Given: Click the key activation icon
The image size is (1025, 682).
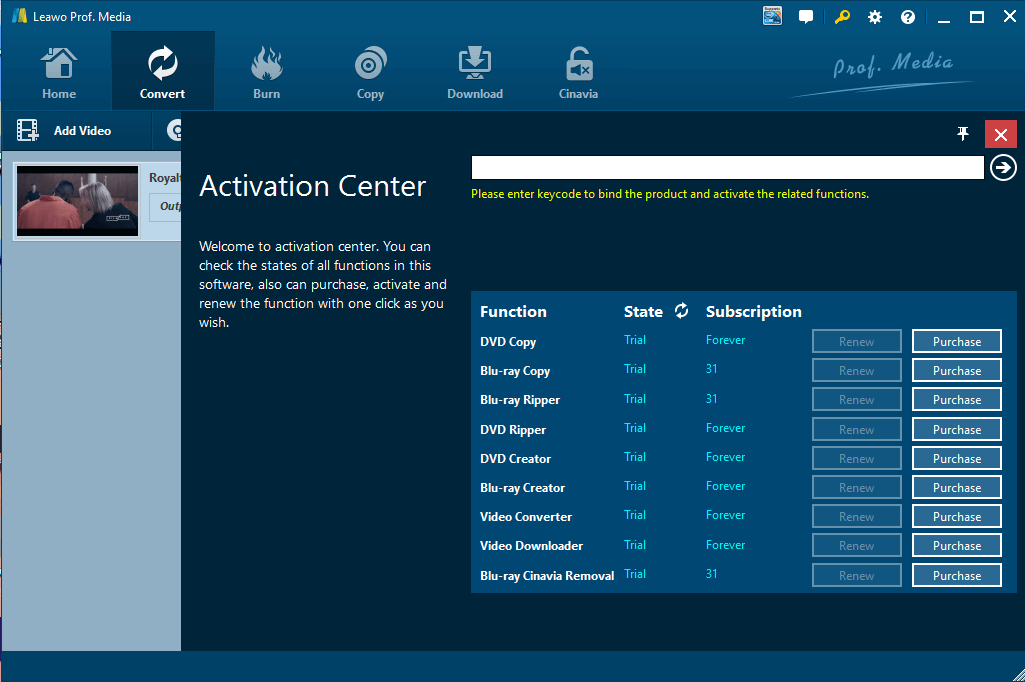Looking at the screenshot, I should pyautogui.click(x=842, y=16).
